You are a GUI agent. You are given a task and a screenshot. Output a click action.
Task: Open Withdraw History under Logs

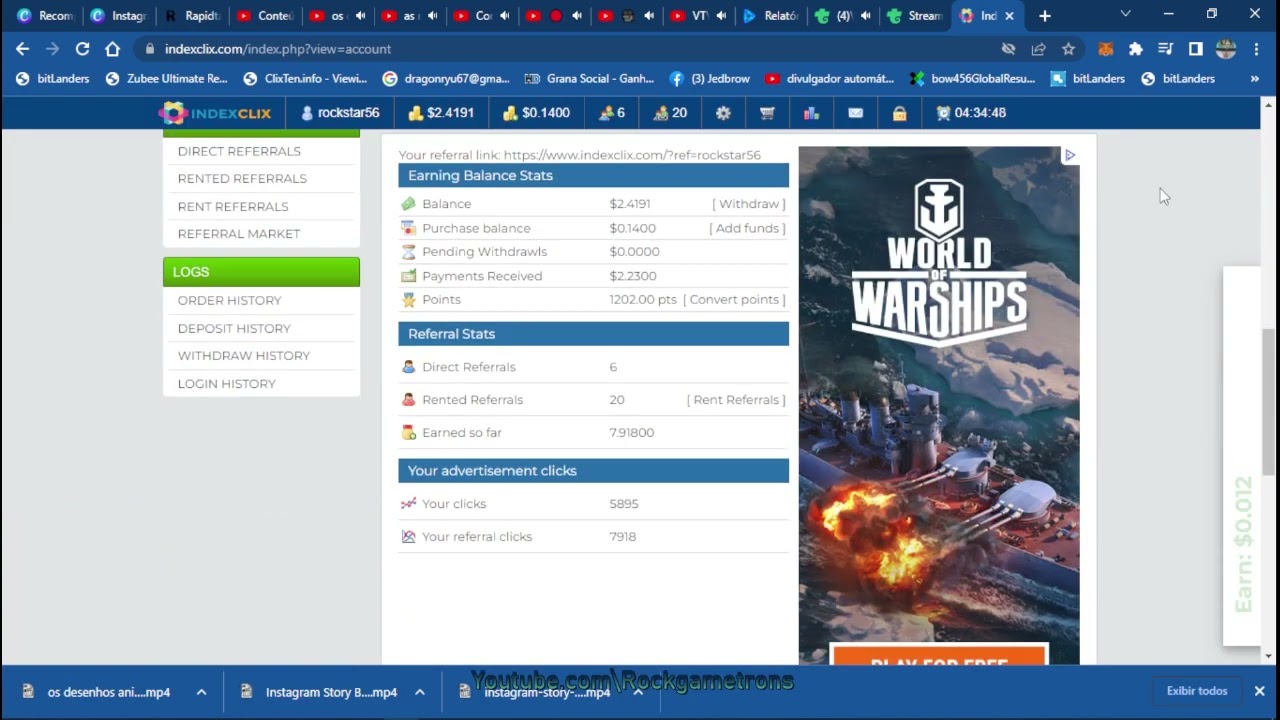[244, 355]
